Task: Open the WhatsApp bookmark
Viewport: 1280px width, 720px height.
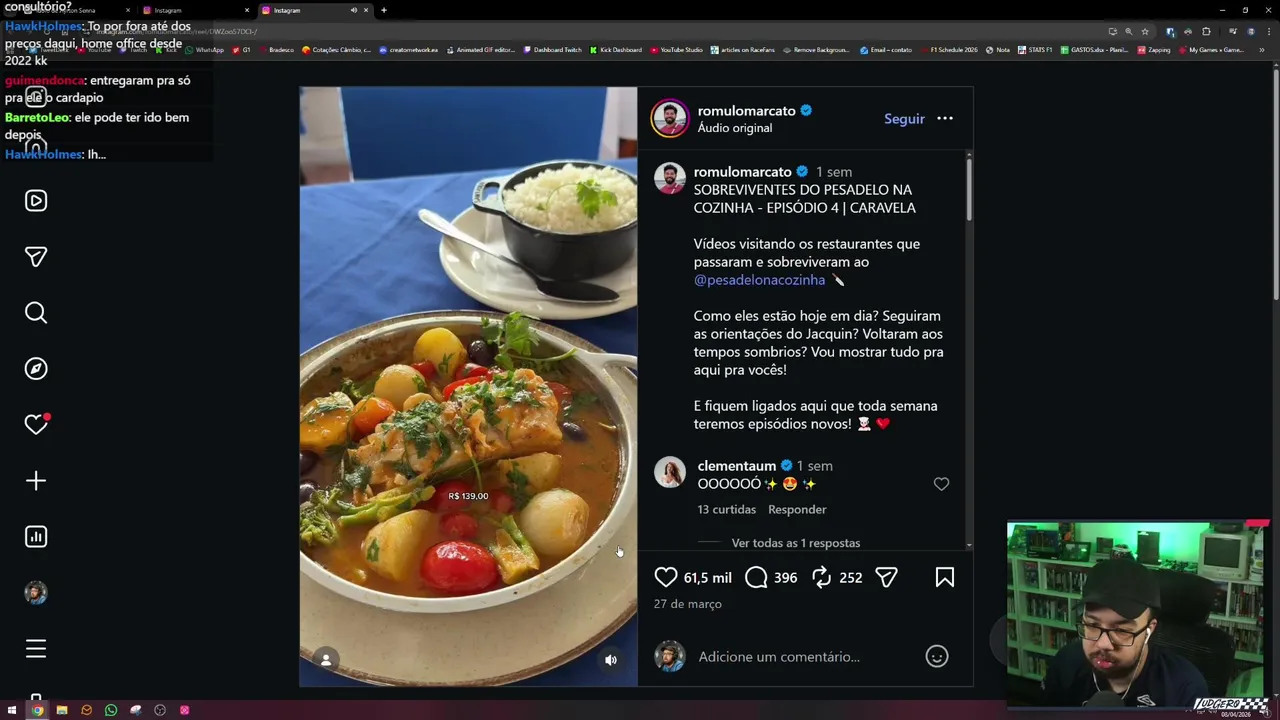Action: pyautogui.click(x=205, y=50)
